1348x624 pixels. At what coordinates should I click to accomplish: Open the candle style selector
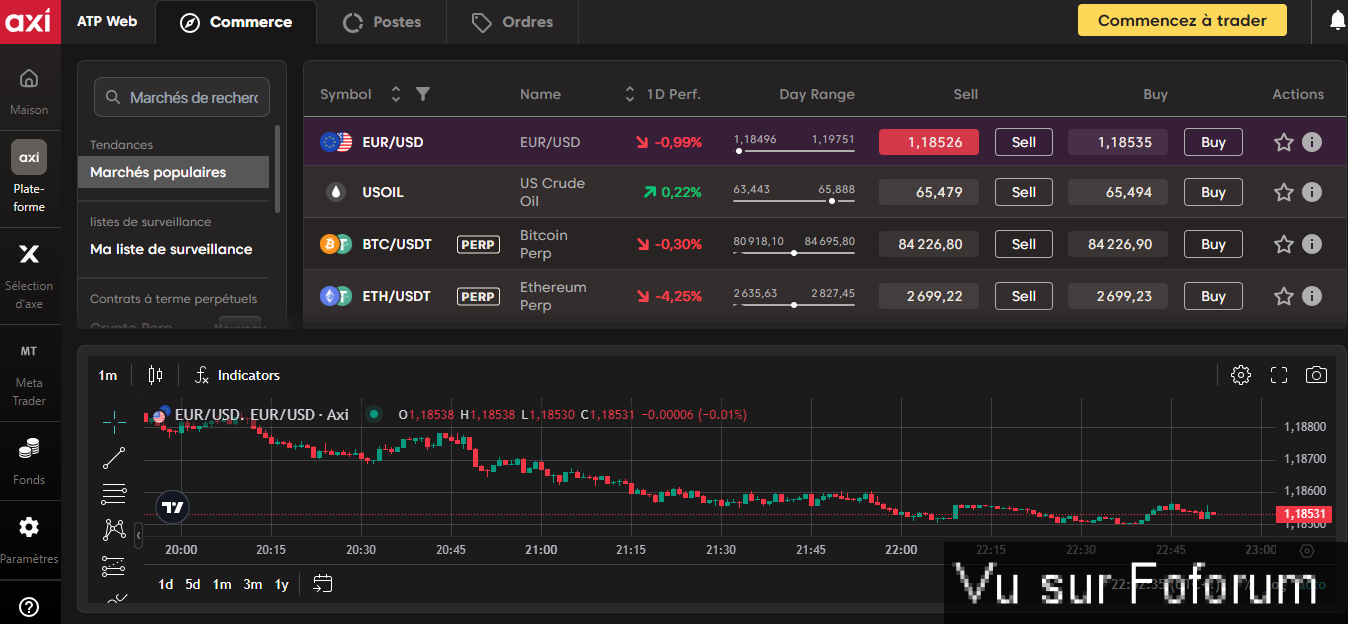[x=155, y=375]
